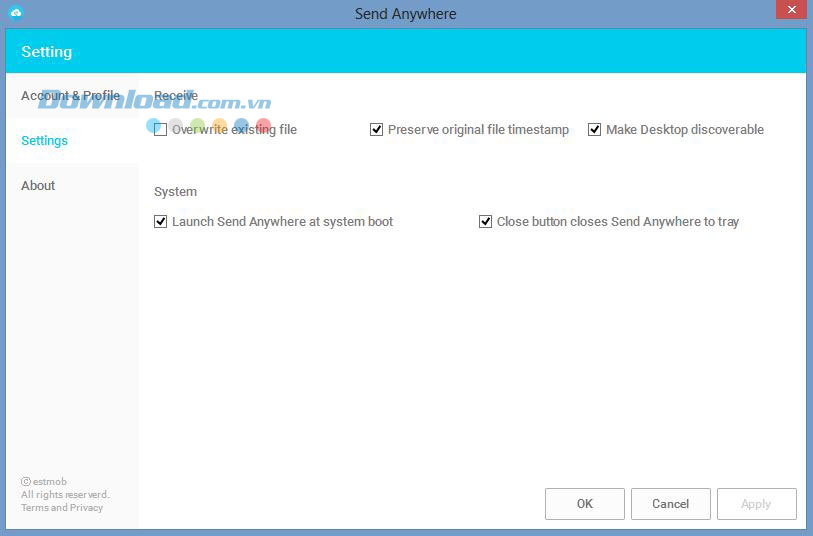Click the Apply button
The height and width of the screenshot is (536, 813).
click(756, 504)
